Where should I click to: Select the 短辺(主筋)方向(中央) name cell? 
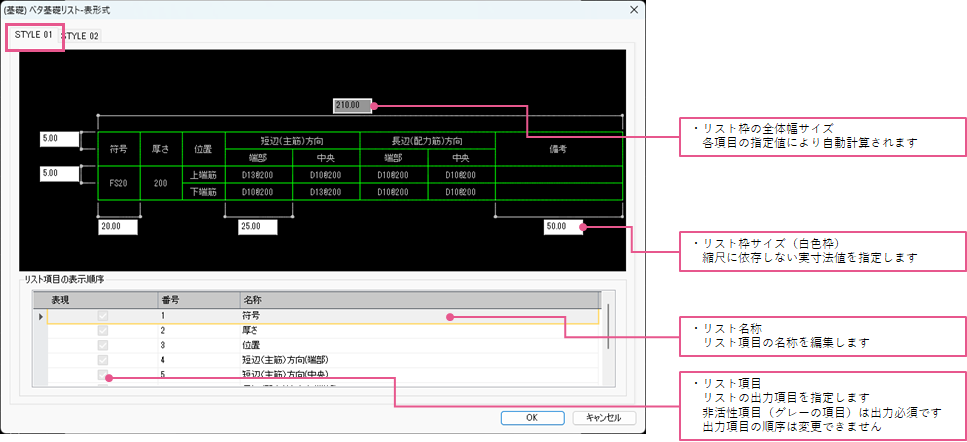[x=419, y=374]
